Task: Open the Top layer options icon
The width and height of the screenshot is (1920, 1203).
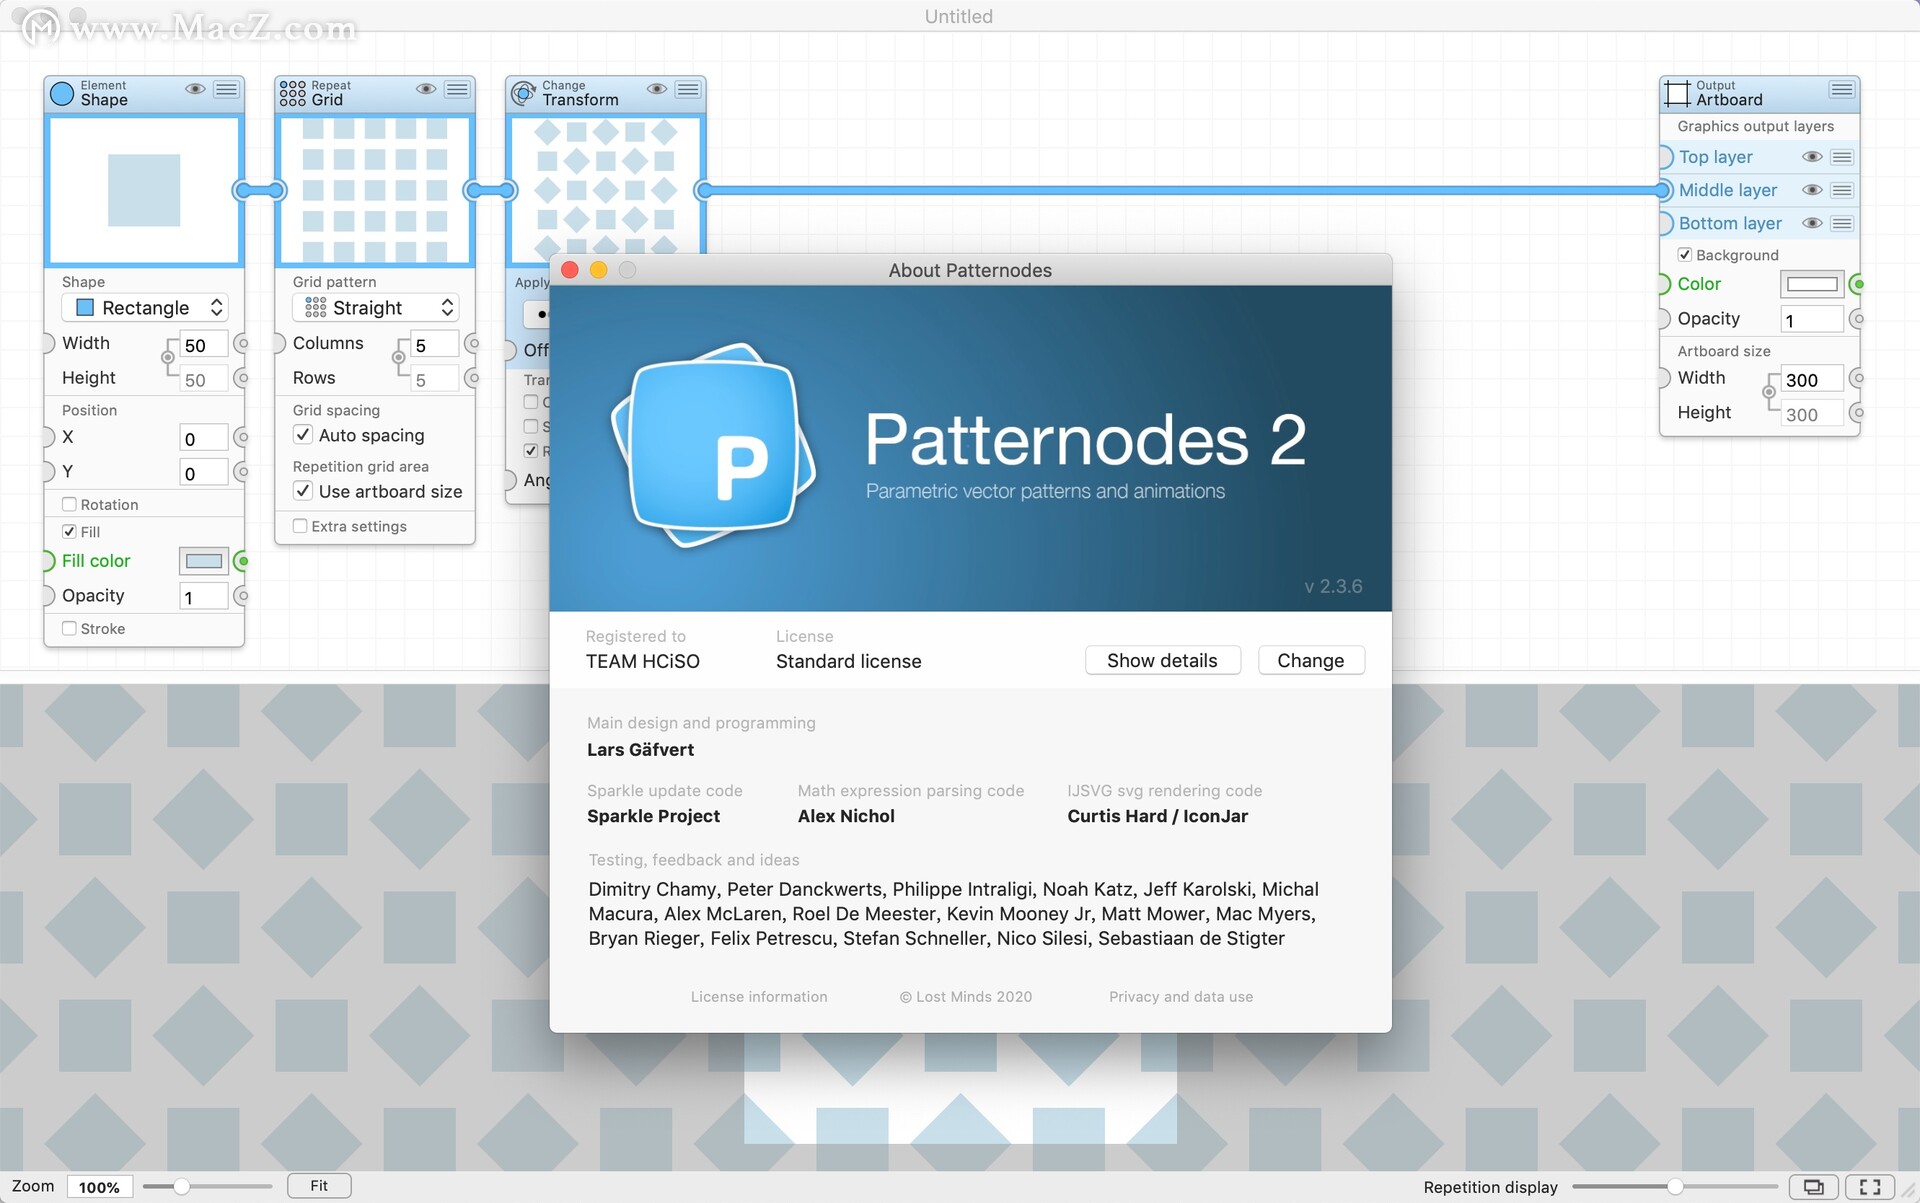Action: point(1842,157)
